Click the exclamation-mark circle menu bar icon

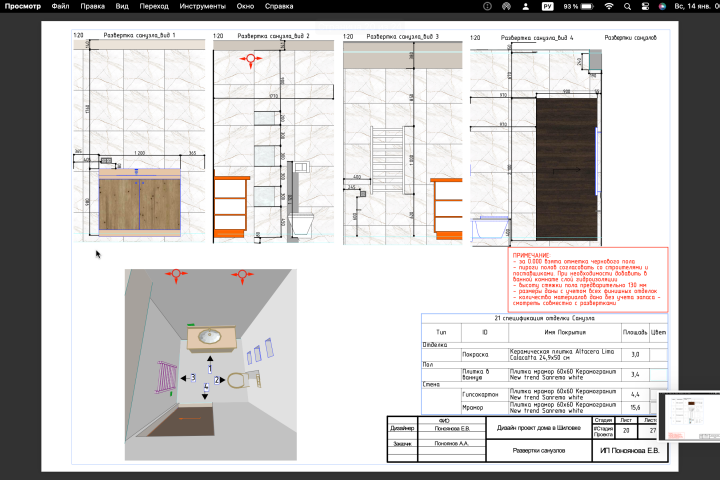[488, 6]
